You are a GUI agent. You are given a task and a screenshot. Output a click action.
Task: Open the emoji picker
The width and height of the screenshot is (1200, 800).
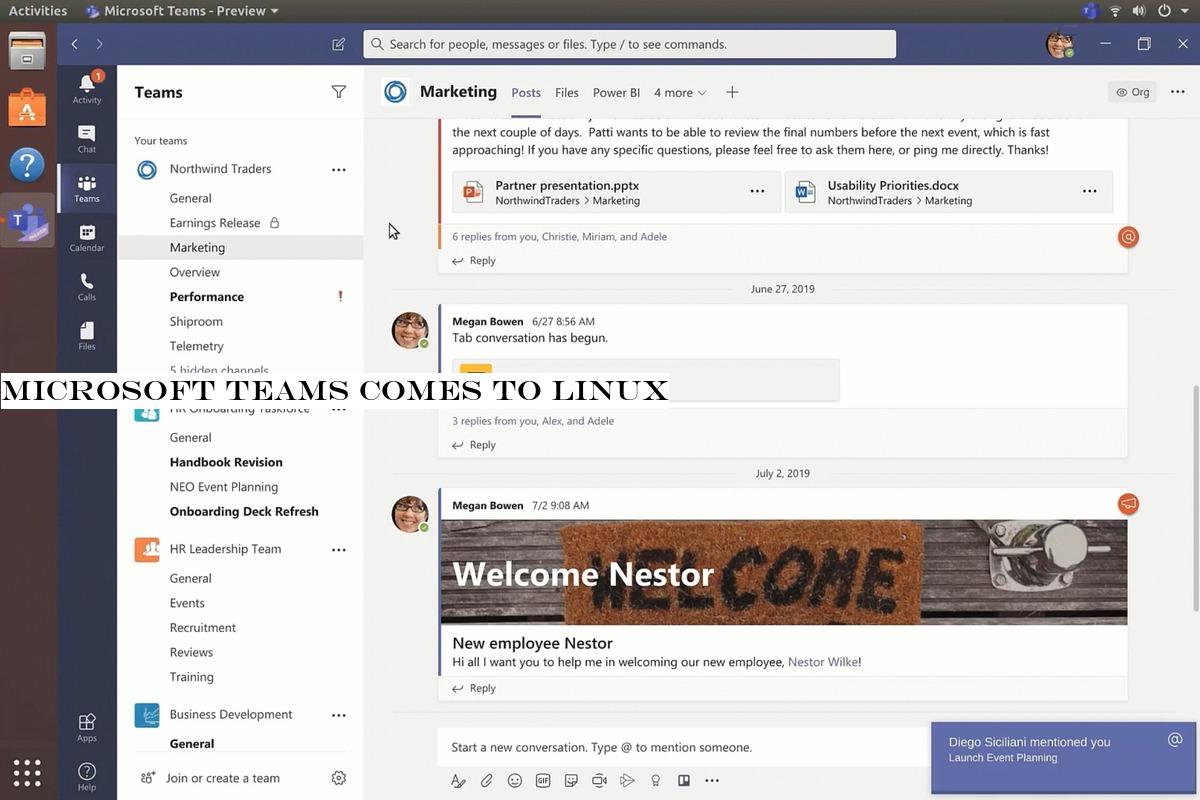515,781
